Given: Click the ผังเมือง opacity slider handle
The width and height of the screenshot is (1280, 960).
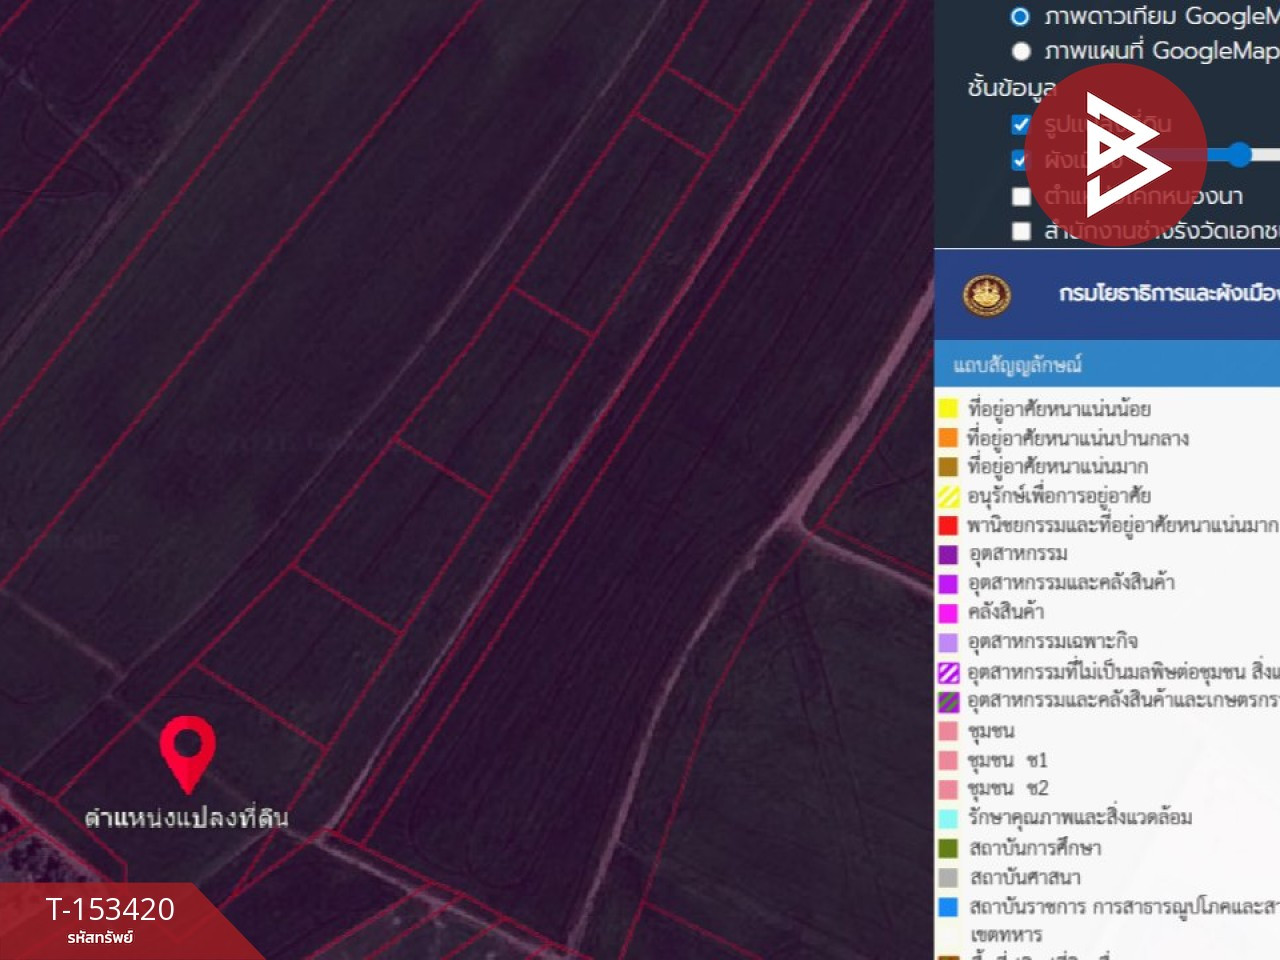Looking at the screenshot, I should click(1239, 154).
